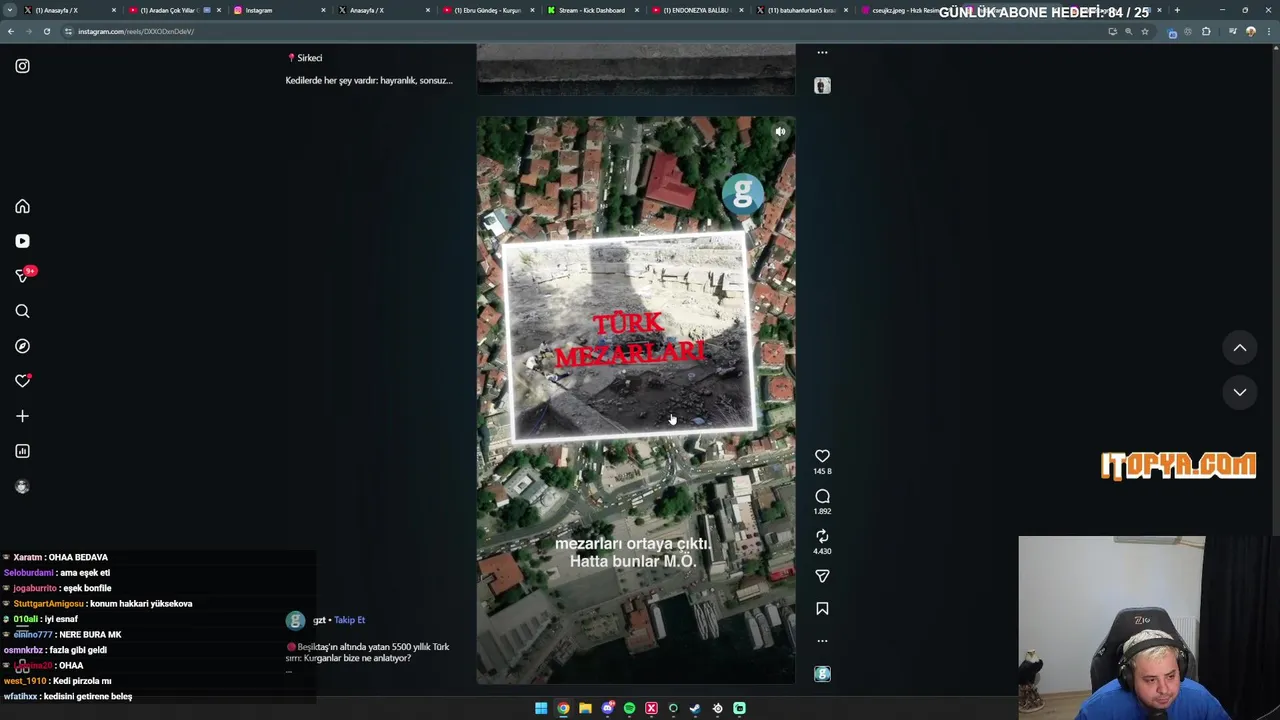Click the browser back arrow

11,31
